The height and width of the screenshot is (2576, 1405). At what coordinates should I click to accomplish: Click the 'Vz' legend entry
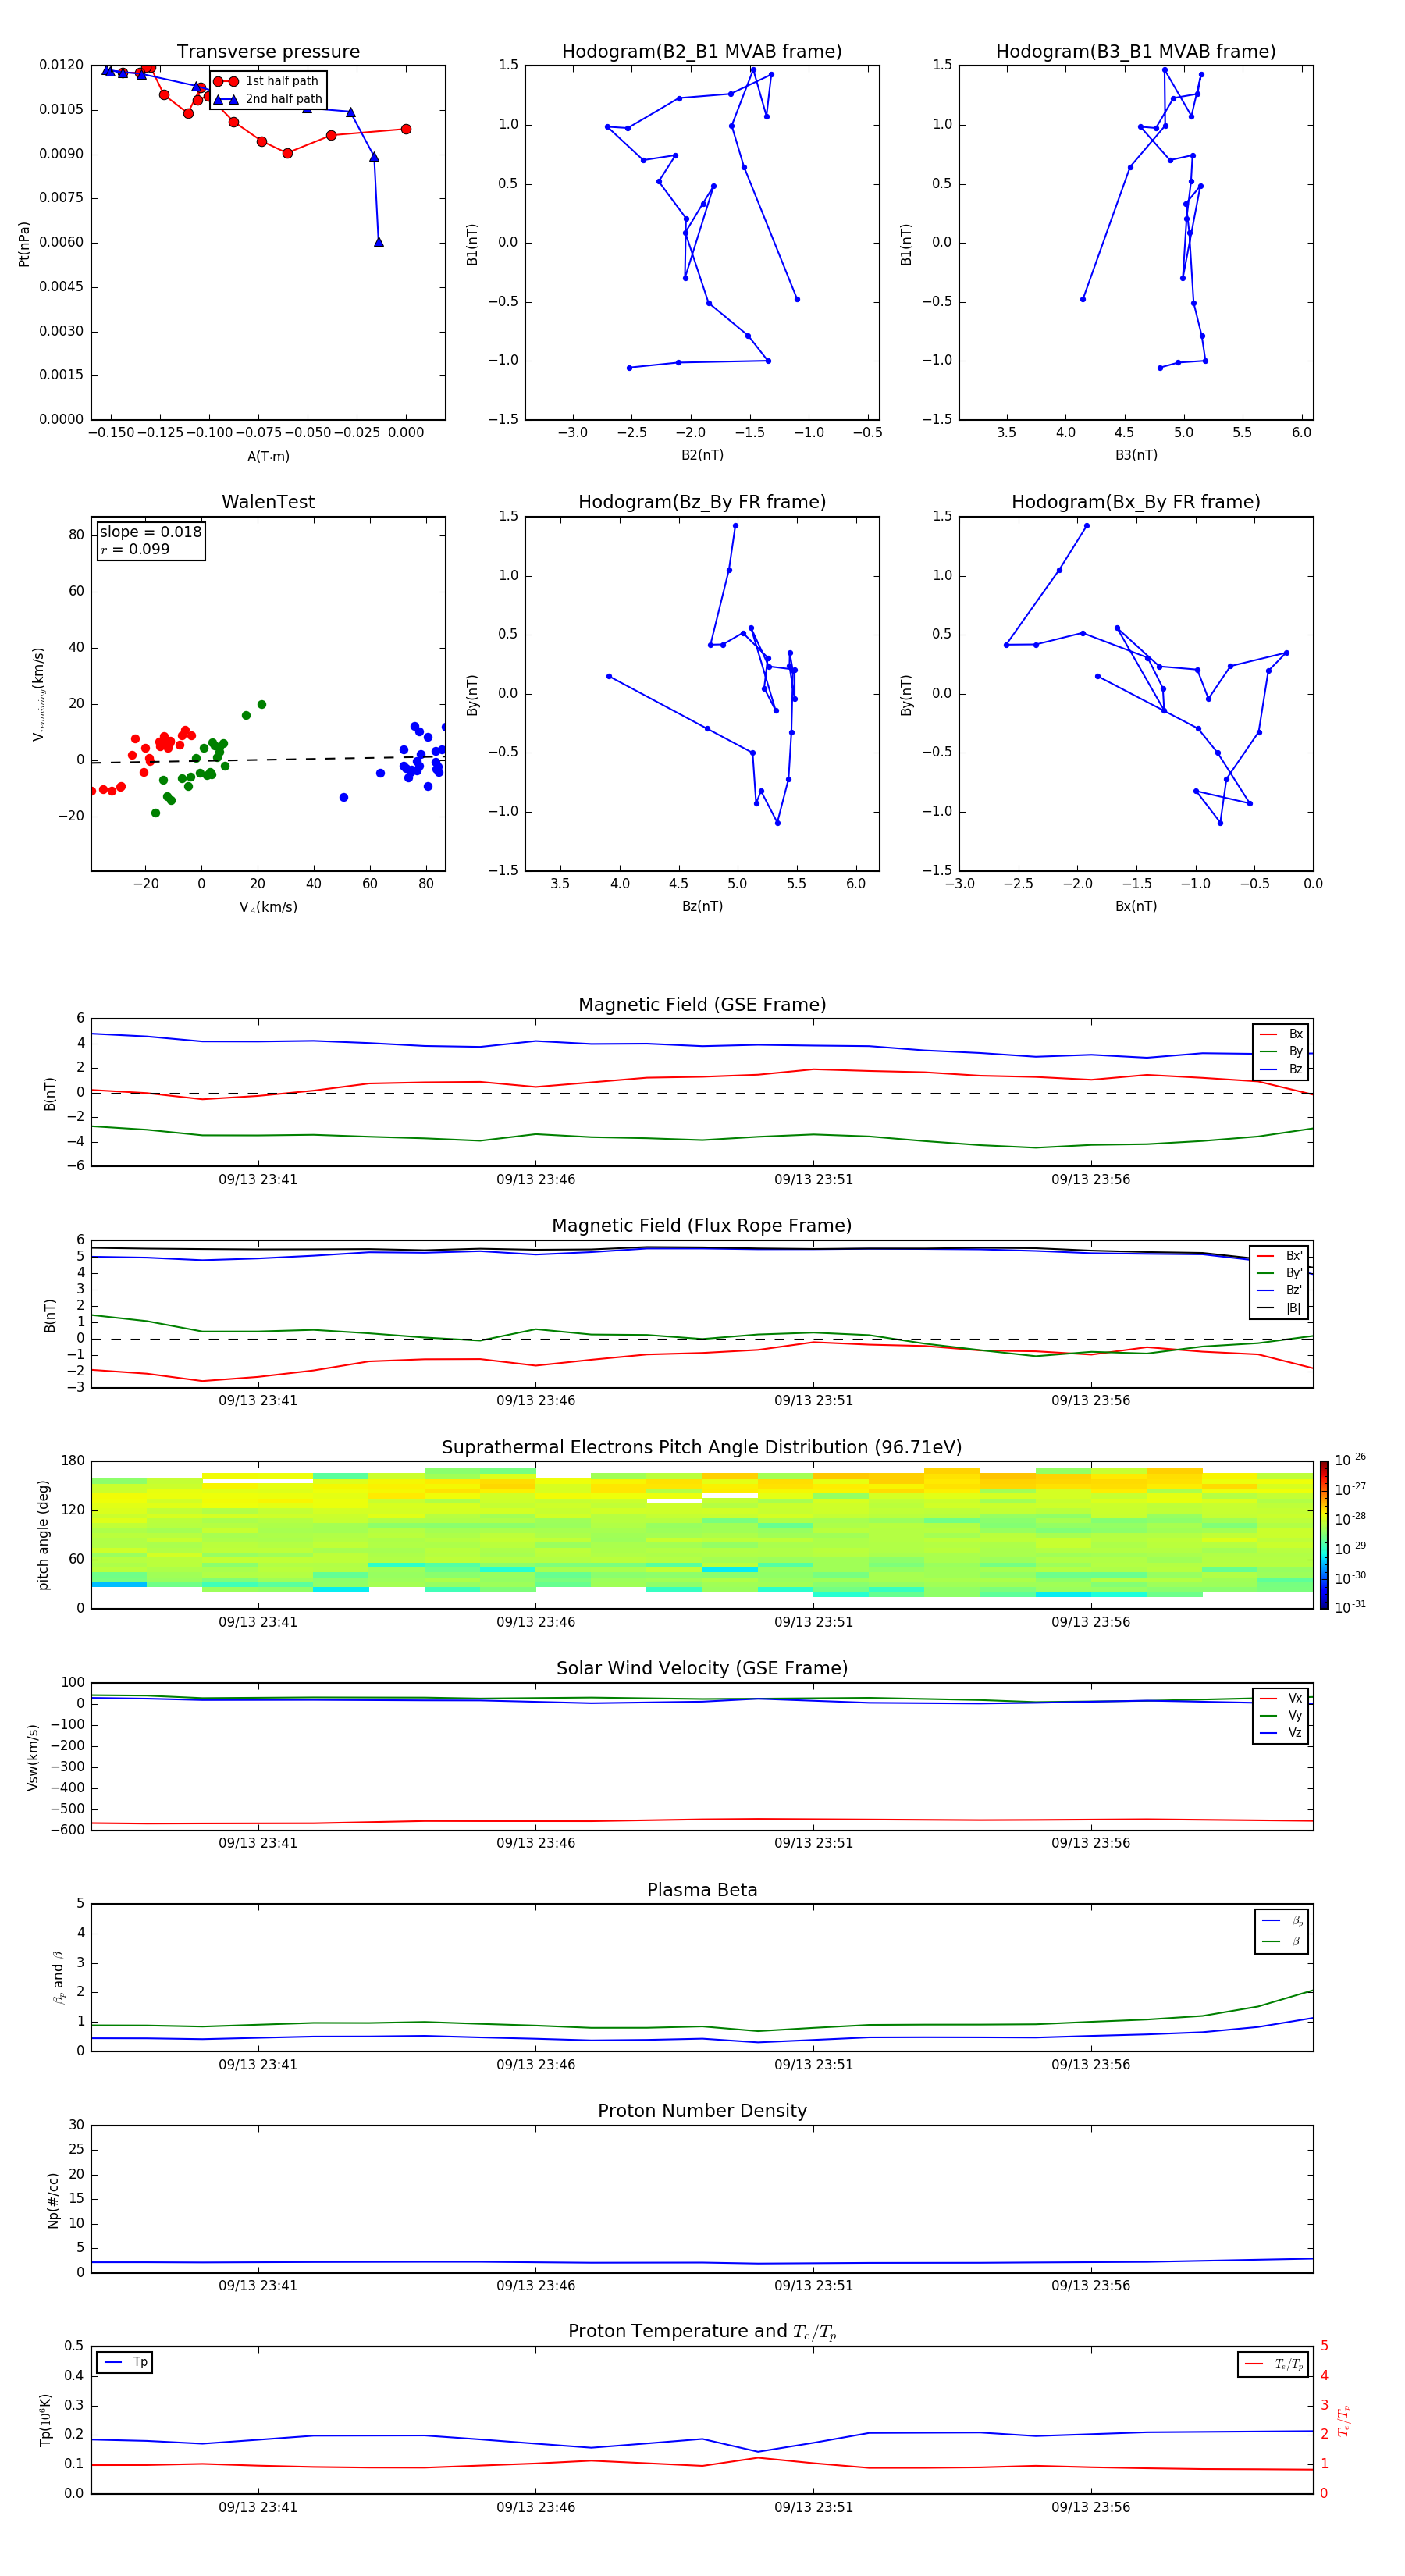click(x=1281, y=1733)
